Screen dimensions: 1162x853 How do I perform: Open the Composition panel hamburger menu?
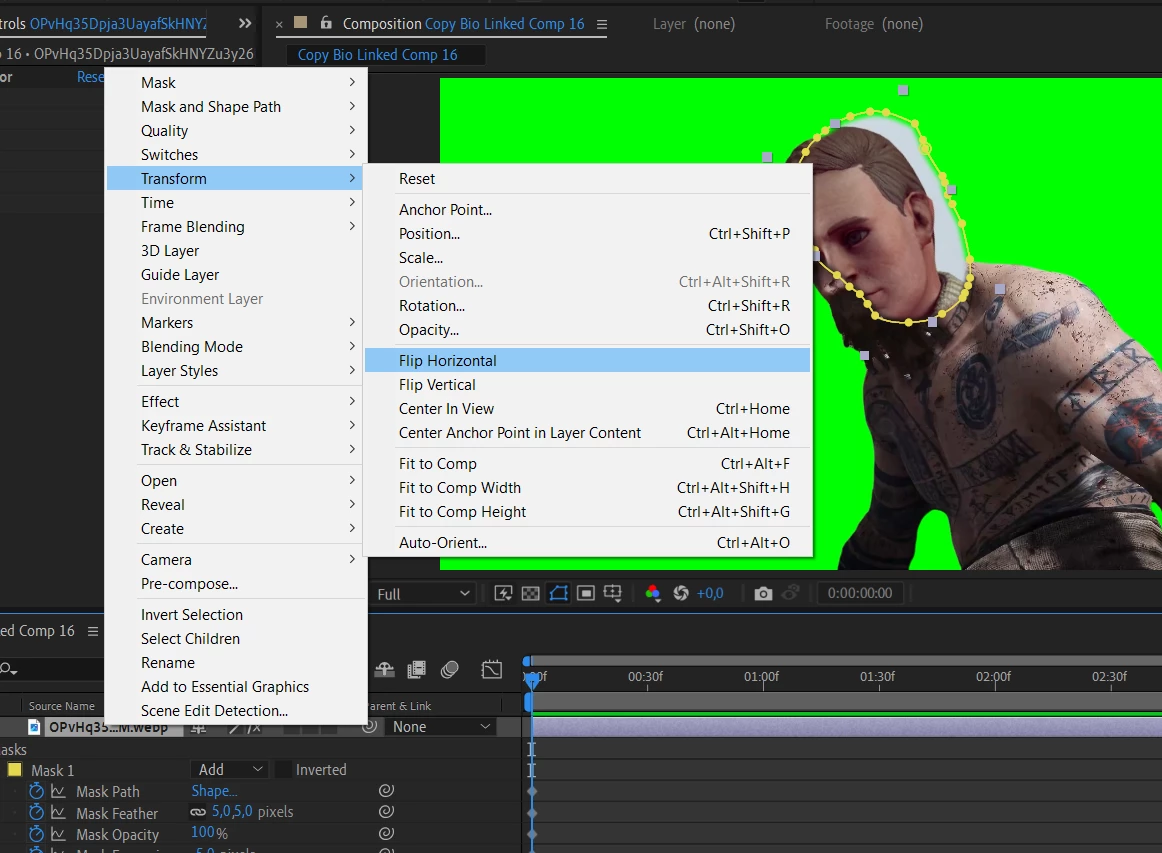602,24
